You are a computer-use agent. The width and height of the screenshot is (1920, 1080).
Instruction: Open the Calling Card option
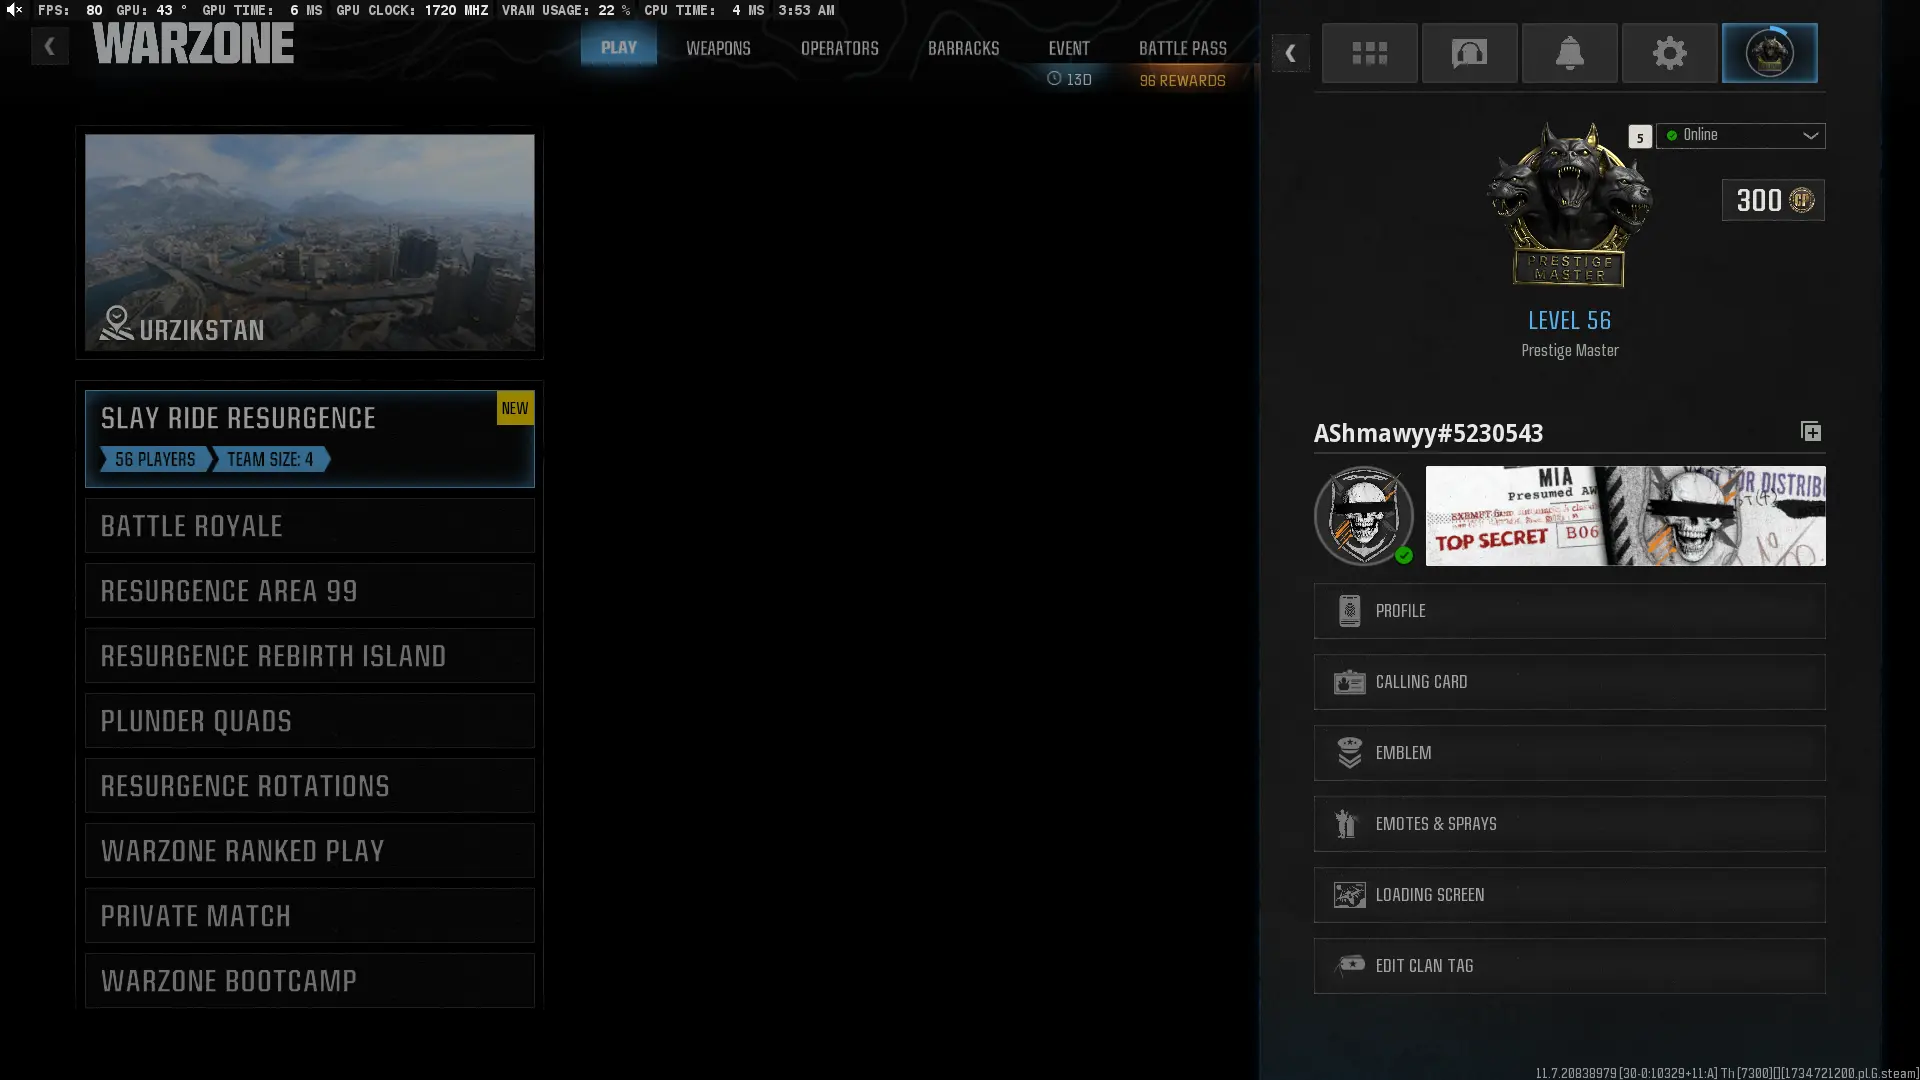(1569, 682)
